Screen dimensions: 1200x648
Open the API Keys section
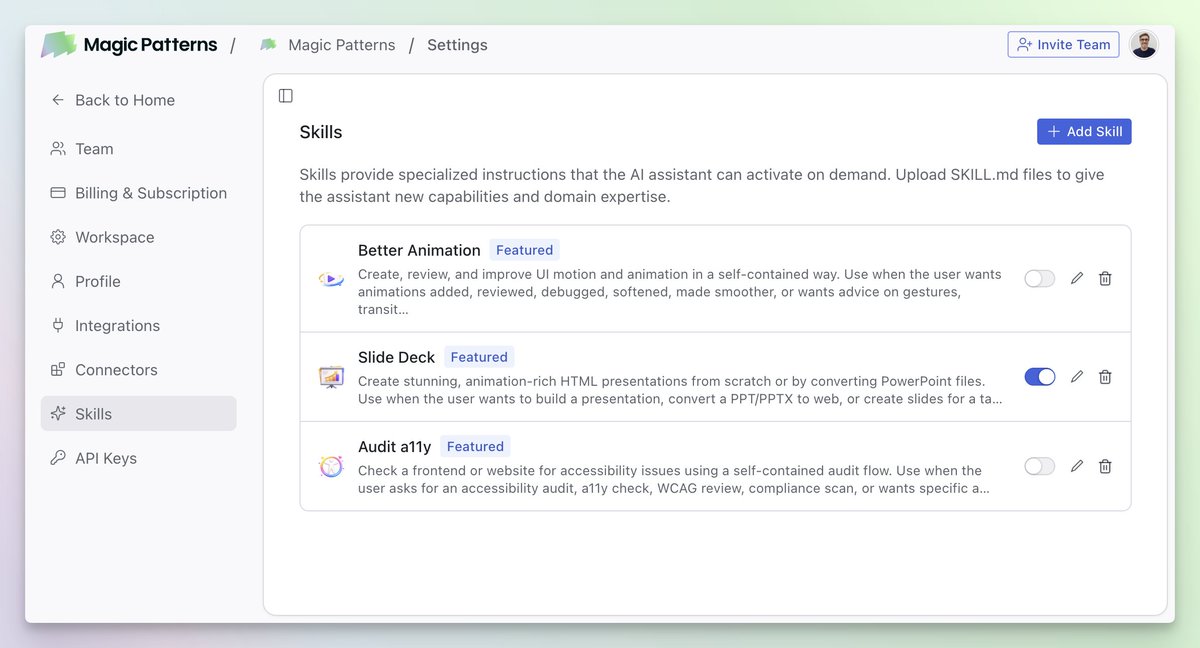[104, 457]
